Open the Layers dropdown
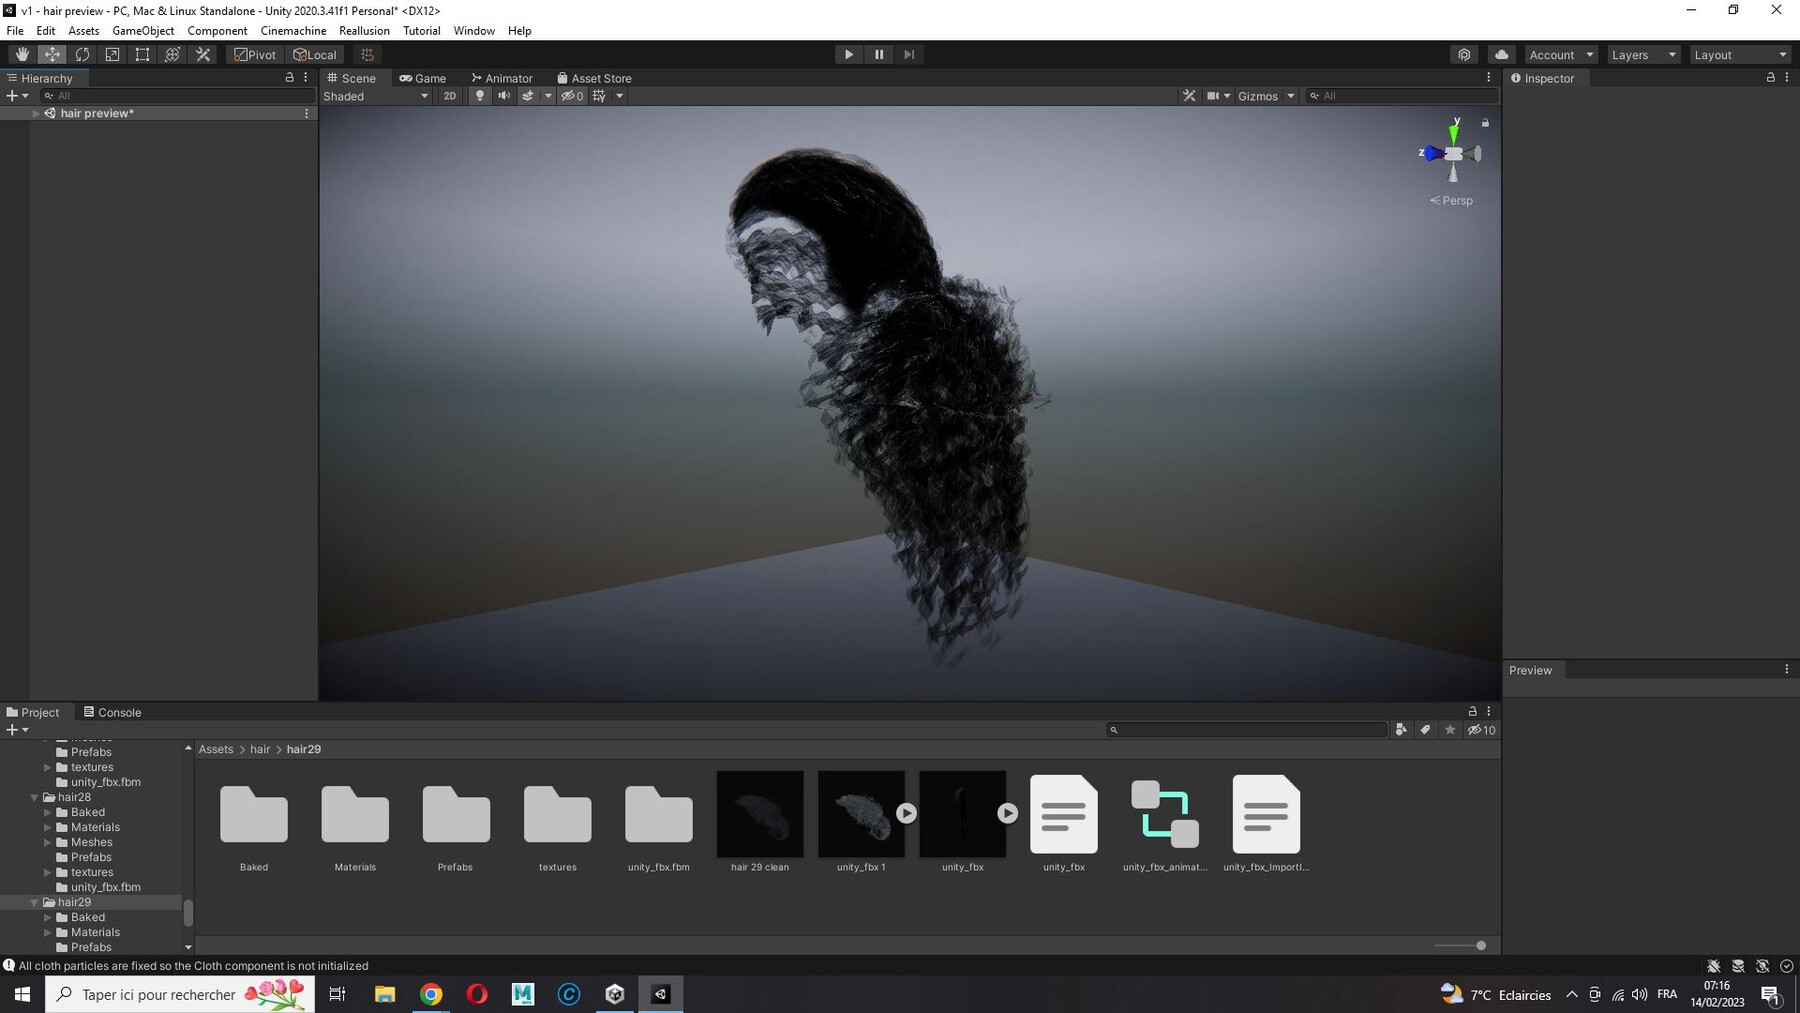 1643,55
